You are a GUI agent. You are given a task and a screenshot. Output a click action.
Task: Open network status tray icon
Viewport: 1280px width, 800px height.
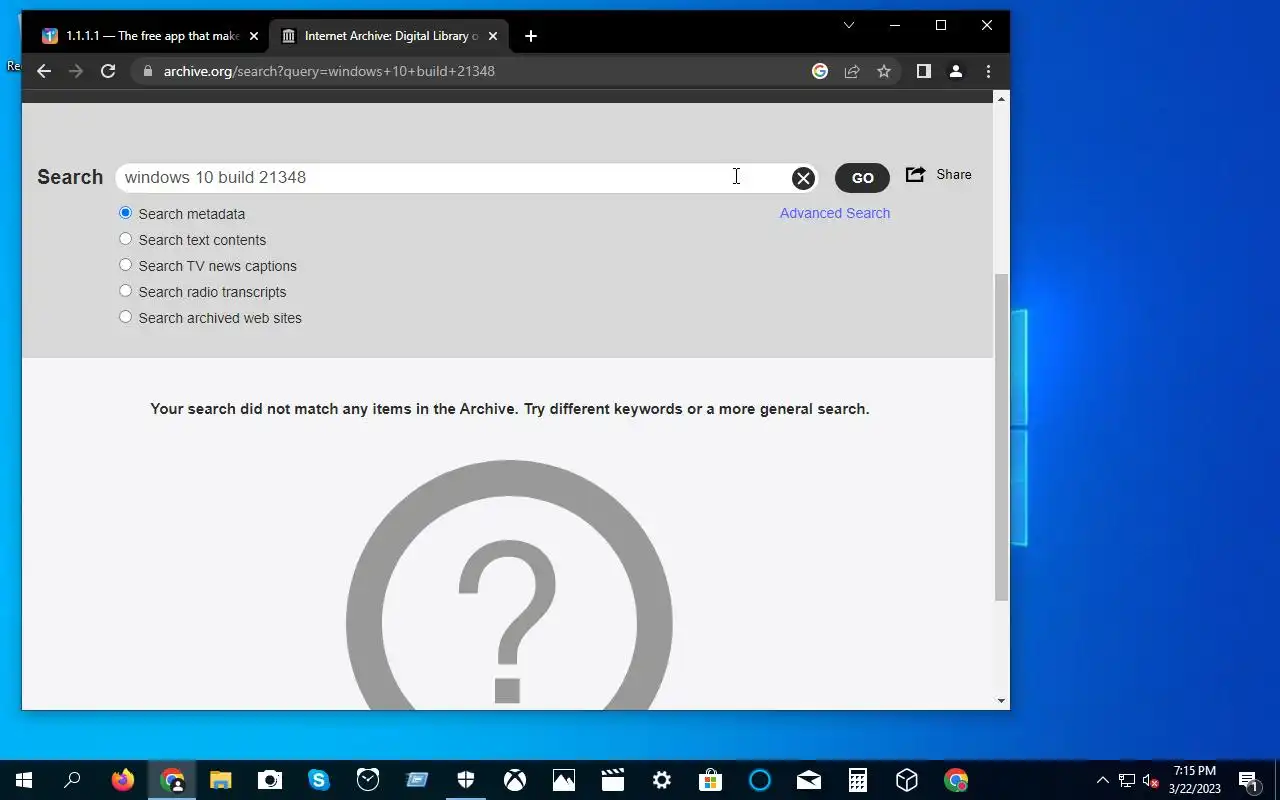click(x=1127, y=780)
